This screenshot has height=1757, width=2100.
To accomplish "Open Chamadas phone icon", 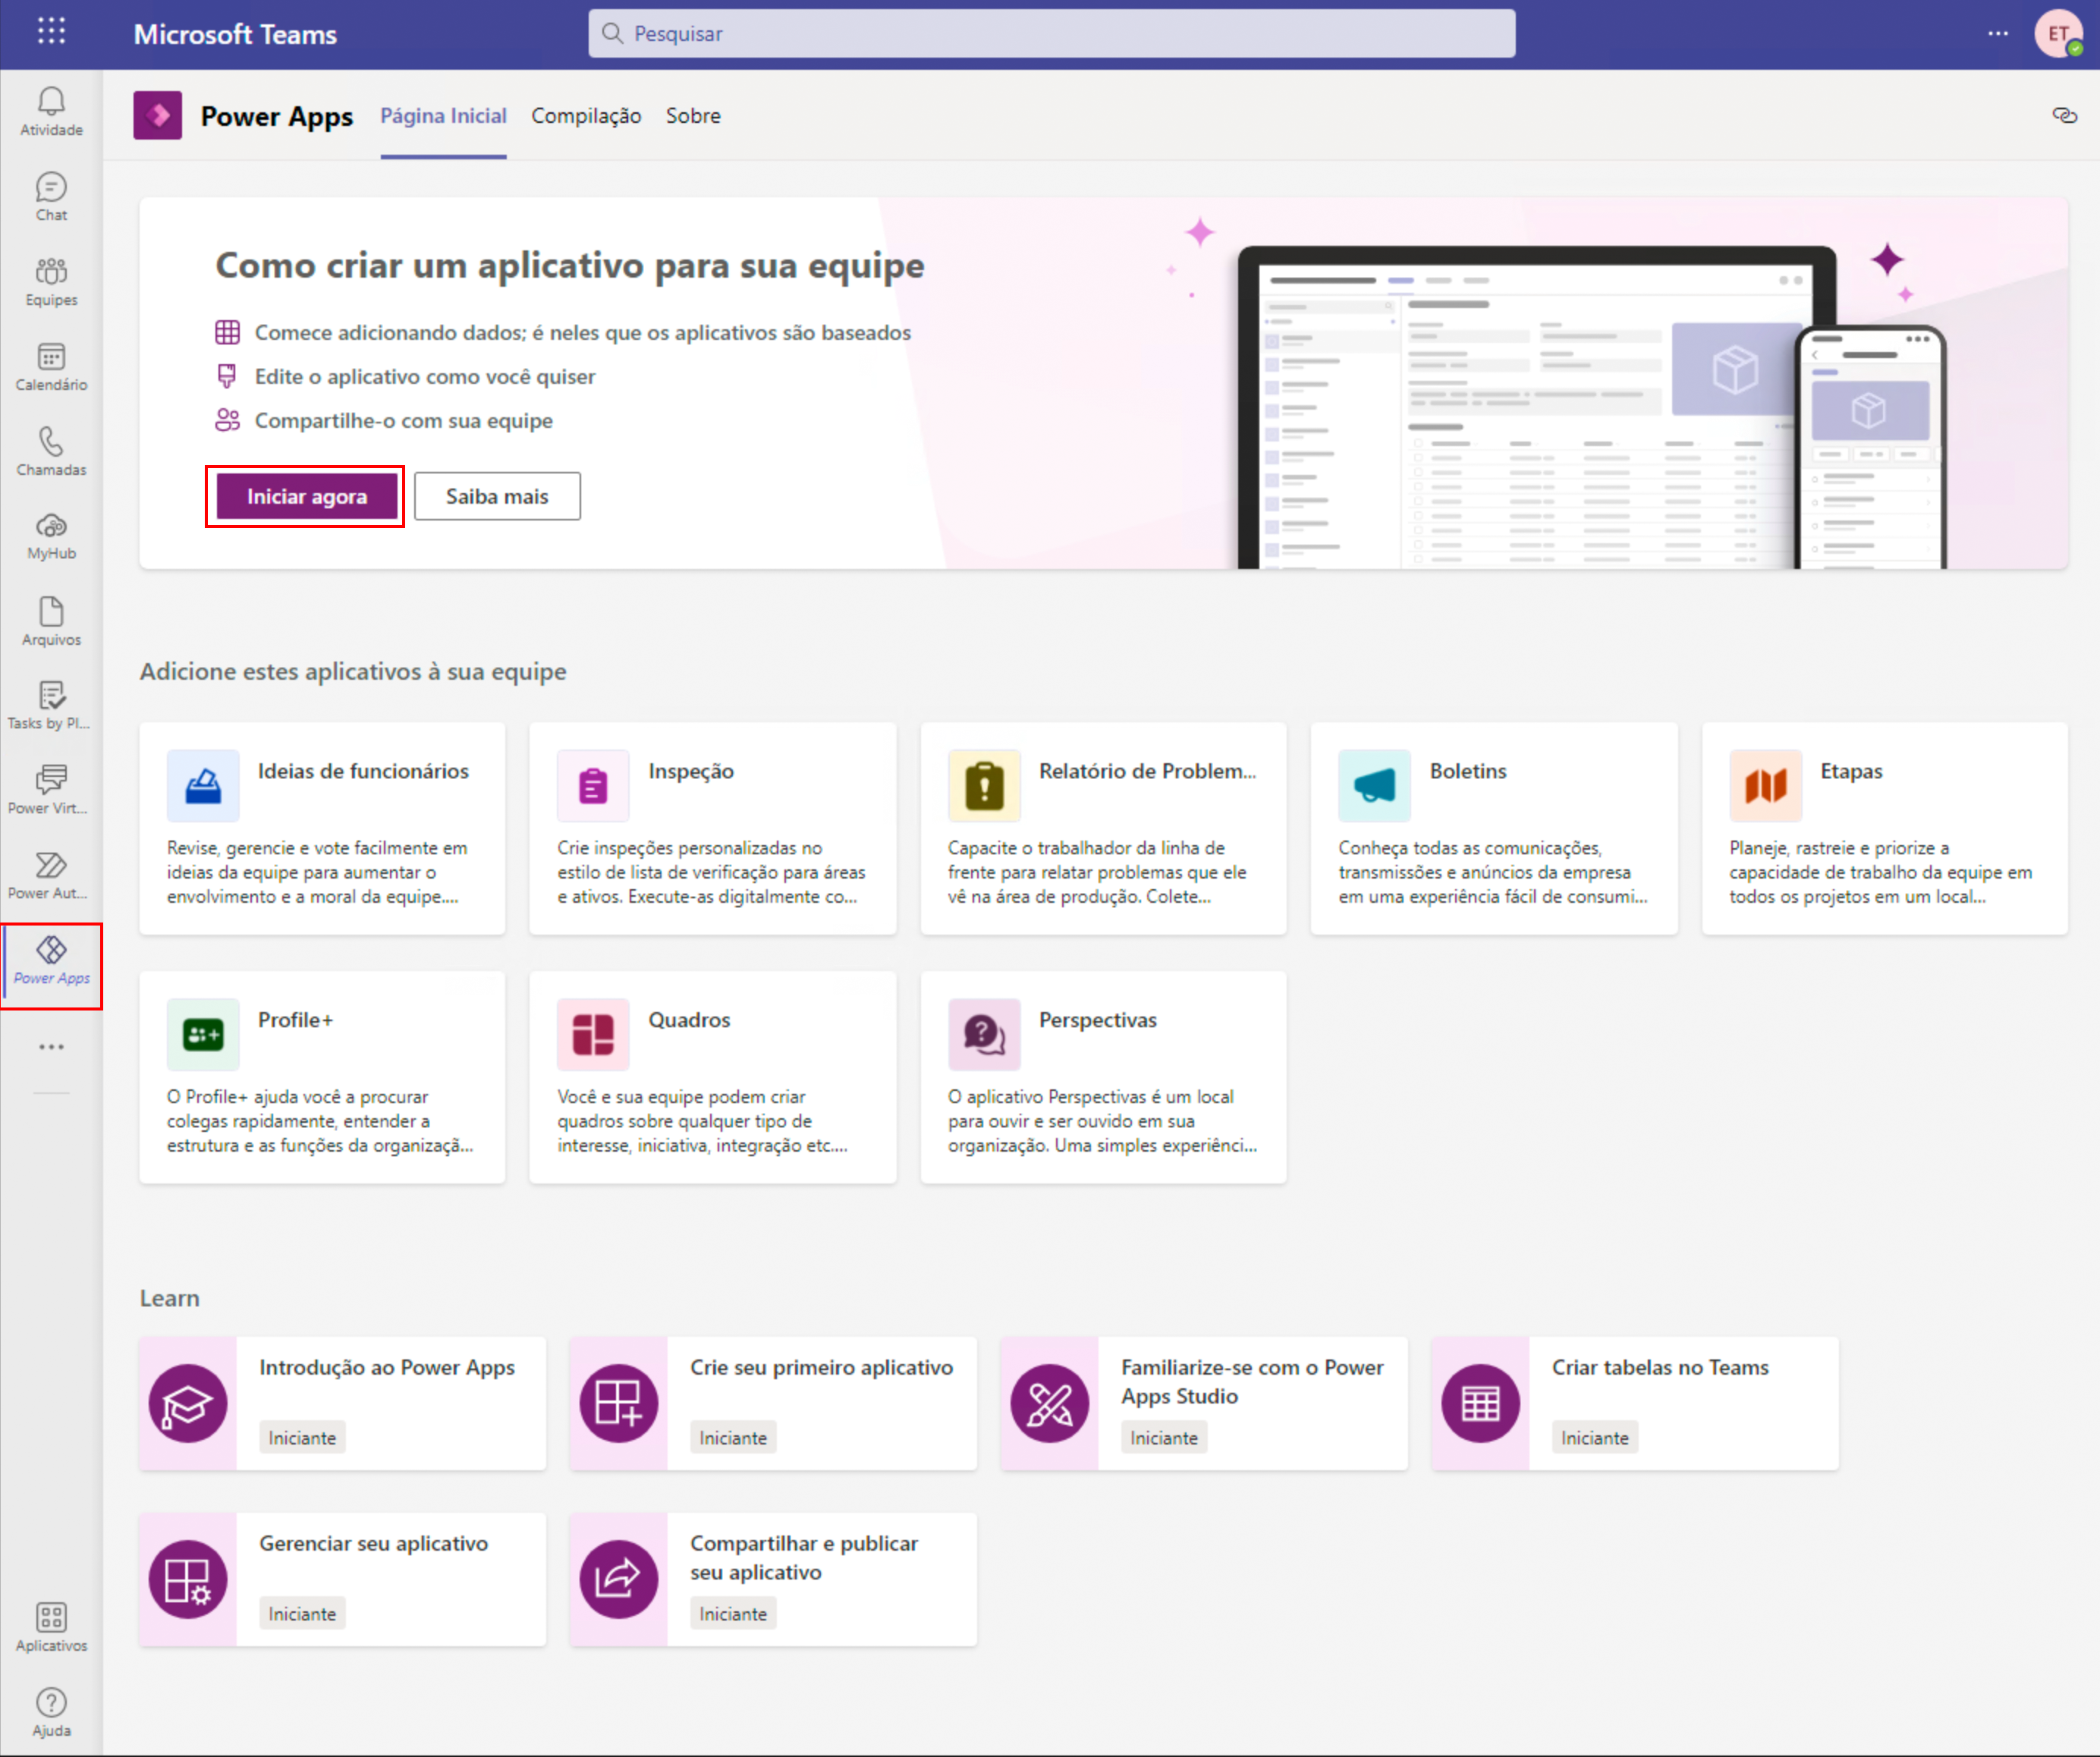I will tap(51, 450).
